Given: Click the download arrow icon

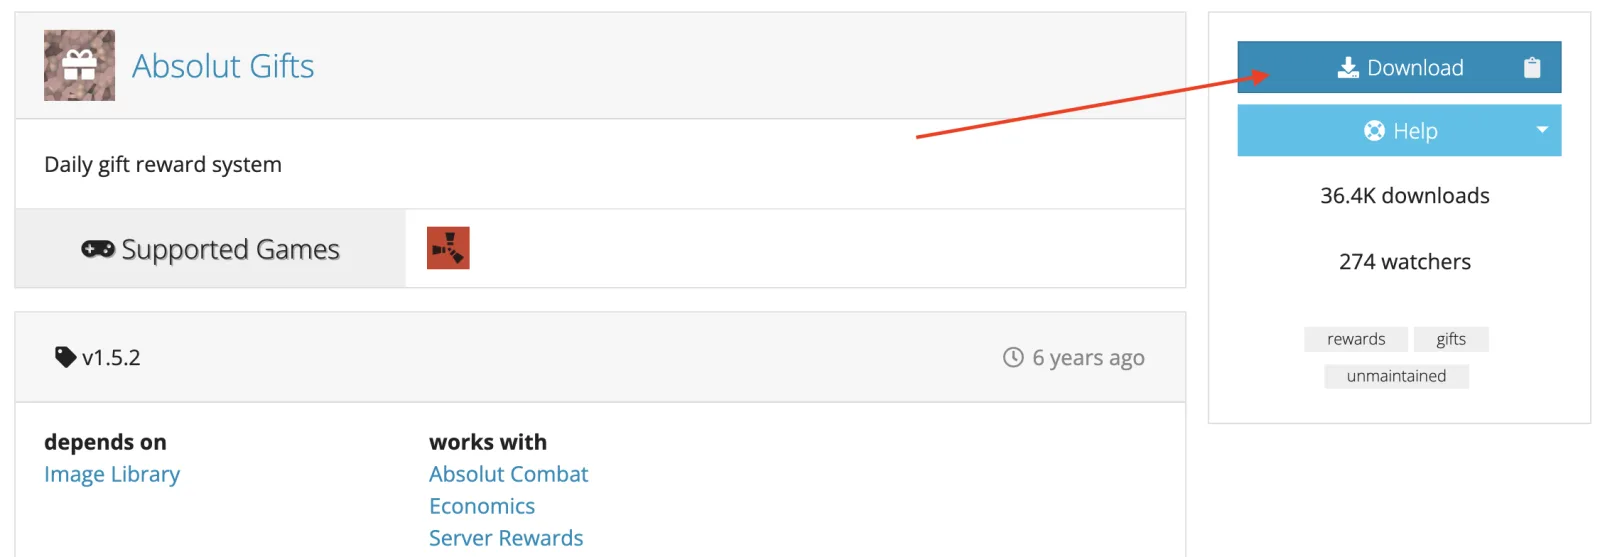Looking at the screenshot, I should [1348, 68].
